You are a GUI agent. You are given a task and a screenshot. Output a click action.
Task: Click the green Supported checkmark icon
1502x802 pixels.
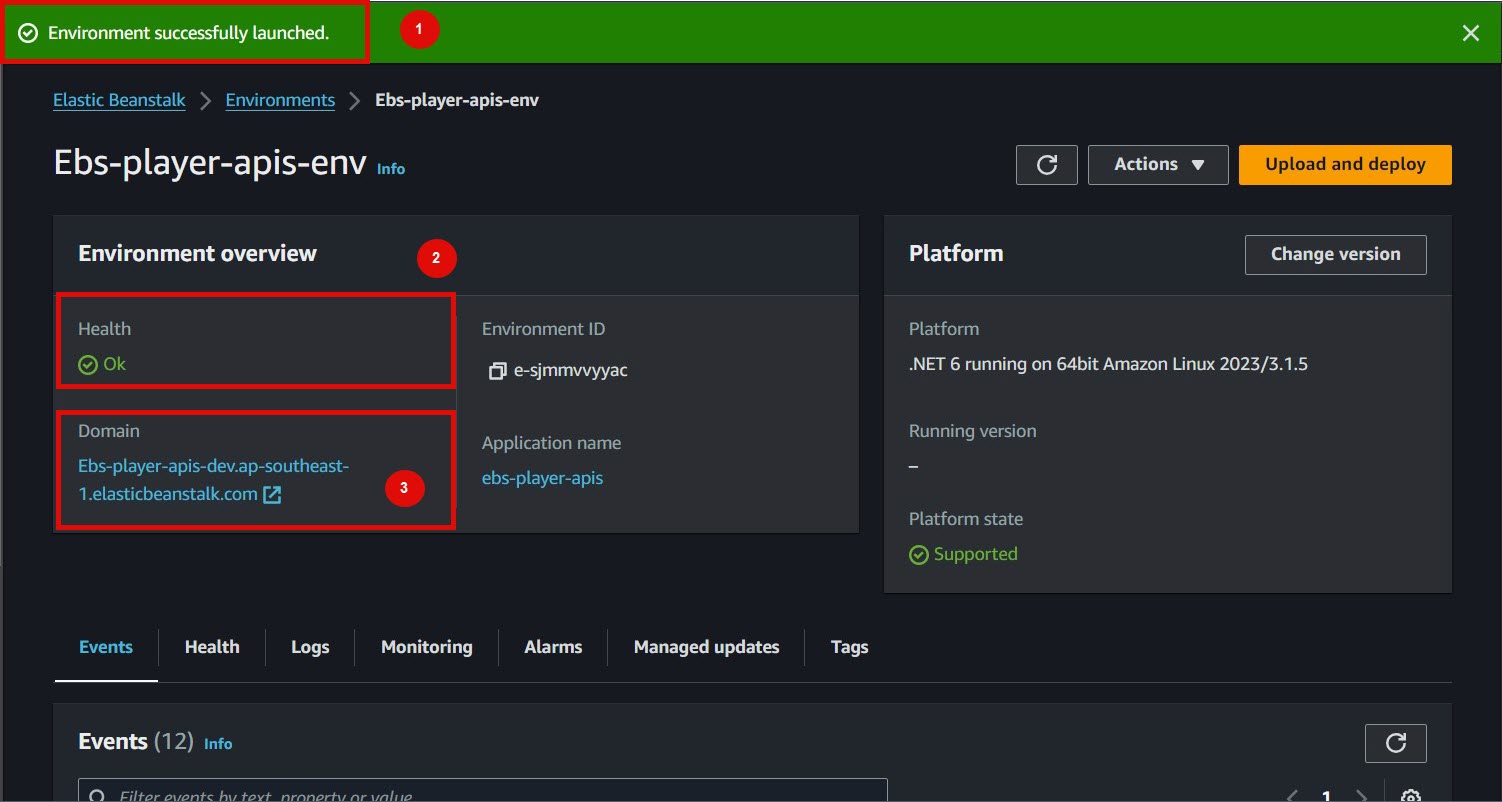918,554
